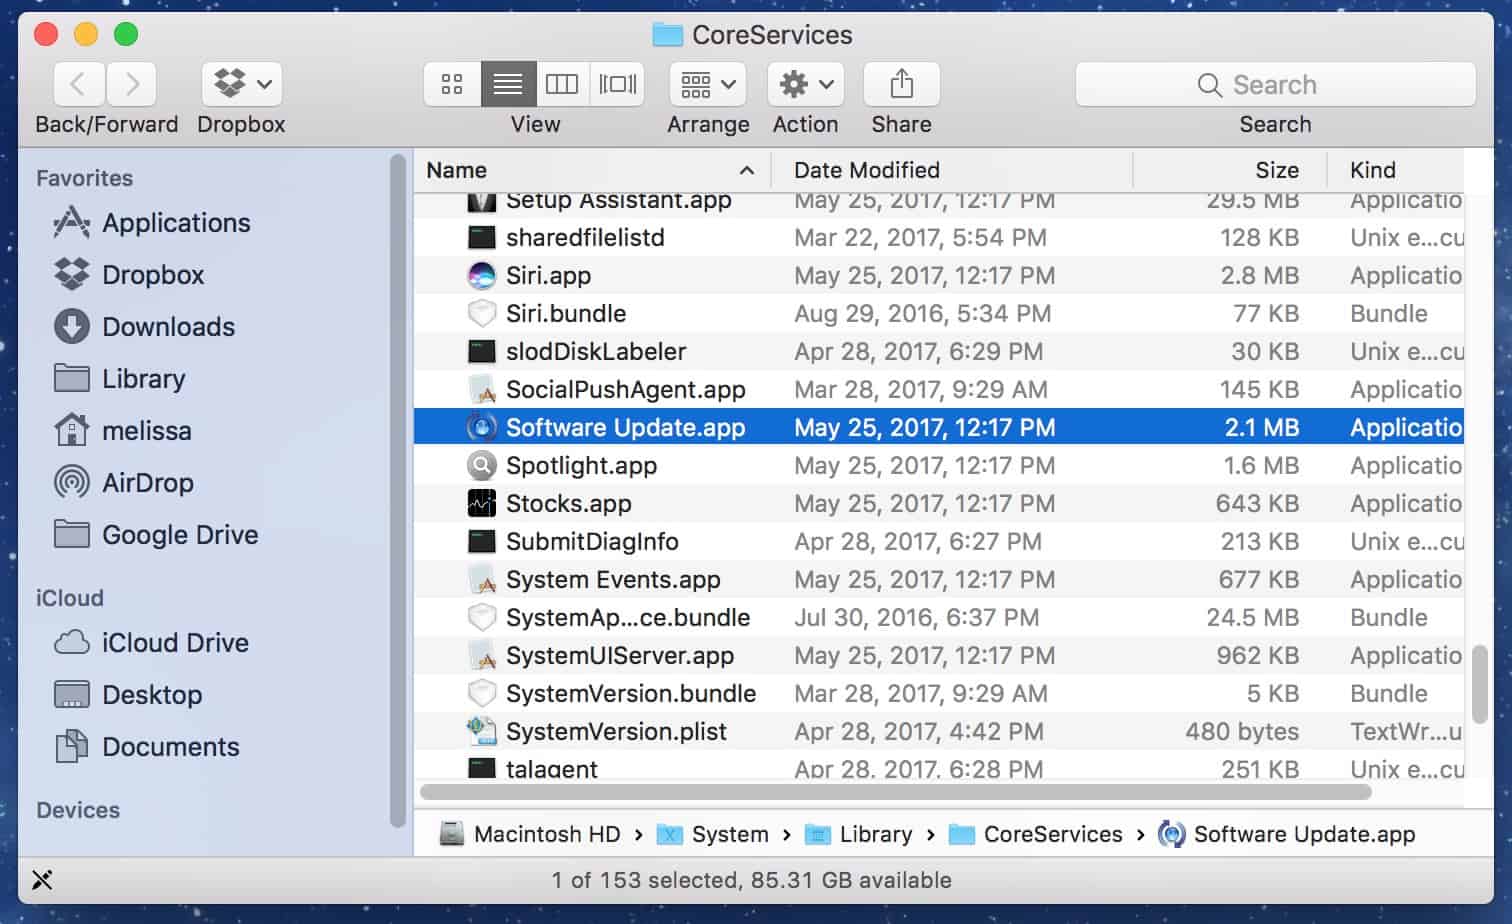The image size is (1512, 924).
Task: Click the Software Update.app row icon
Action: click(x=482, y=428)
